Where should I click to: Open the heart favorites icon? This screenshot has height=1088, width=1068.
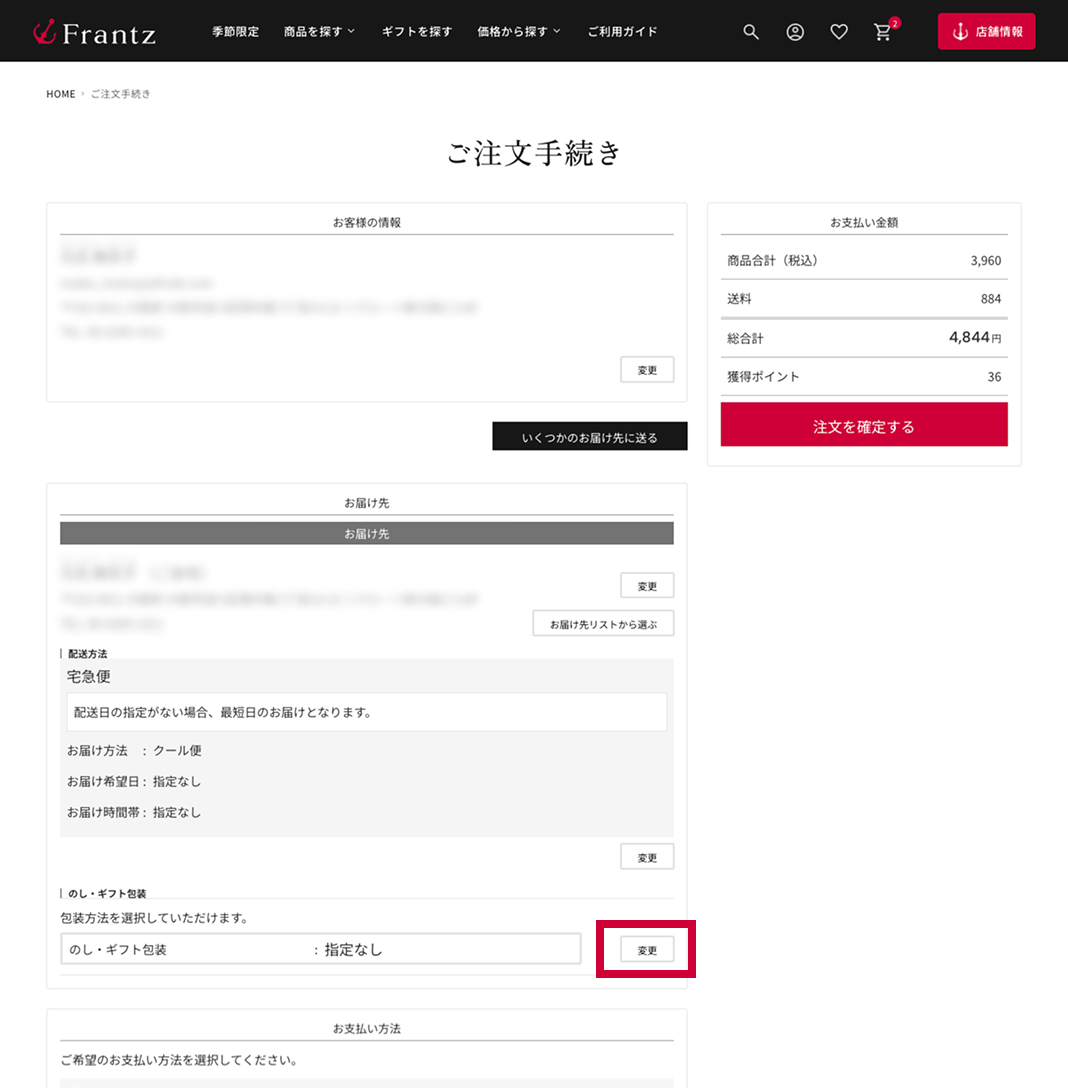coord(839,32)
